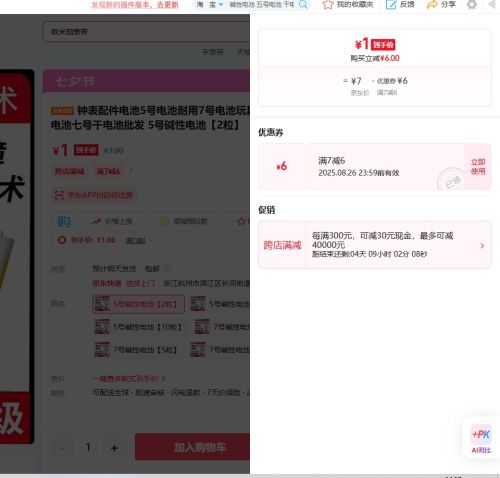The height and width of the screenshot is (478, 500).
Task: Click the 反馈 feedback edit icon
Action: pos(391,4)
